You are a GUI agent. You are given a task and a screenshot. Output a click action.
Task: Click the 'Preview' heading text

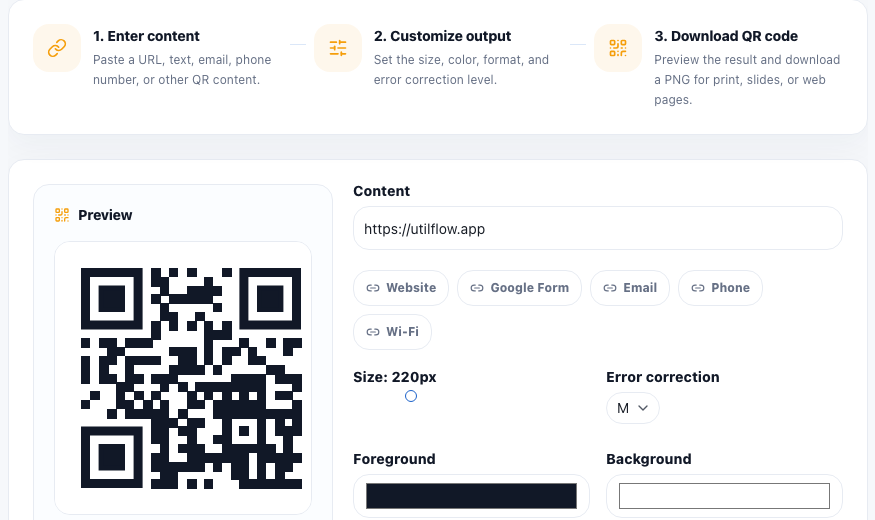click(105, 215)
